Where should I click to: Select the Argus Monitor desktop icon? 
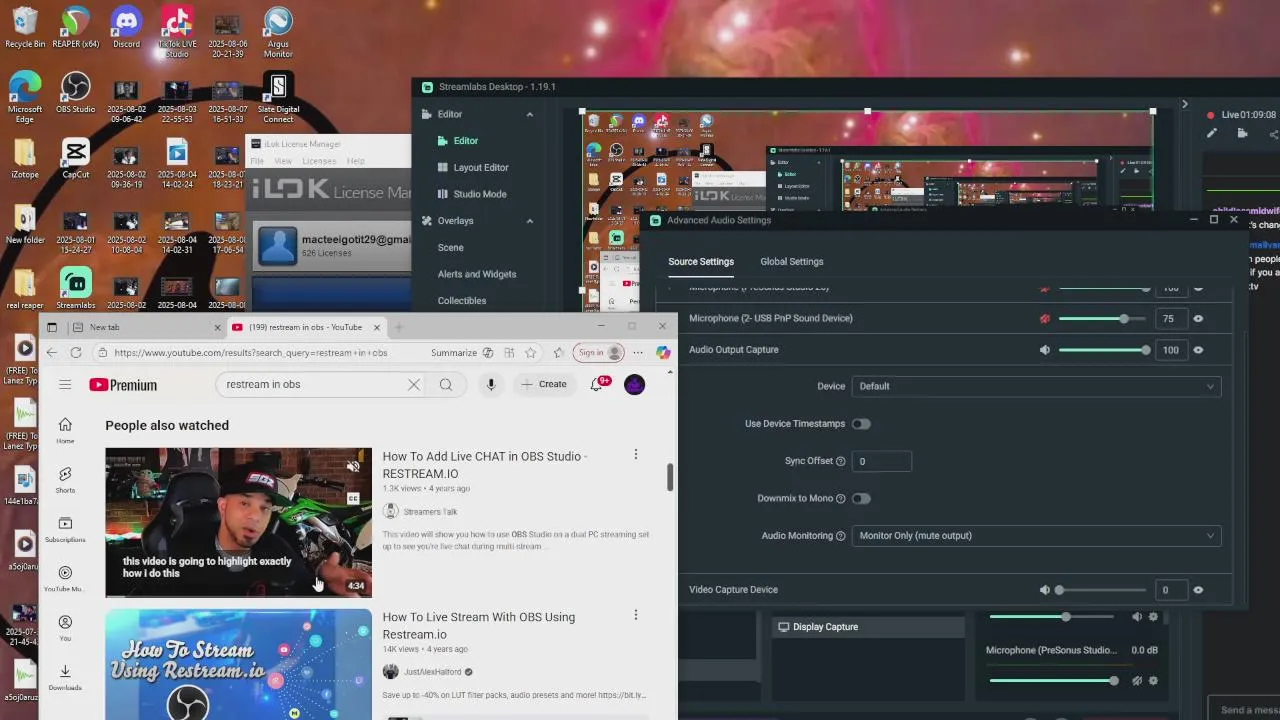[278, 31]
